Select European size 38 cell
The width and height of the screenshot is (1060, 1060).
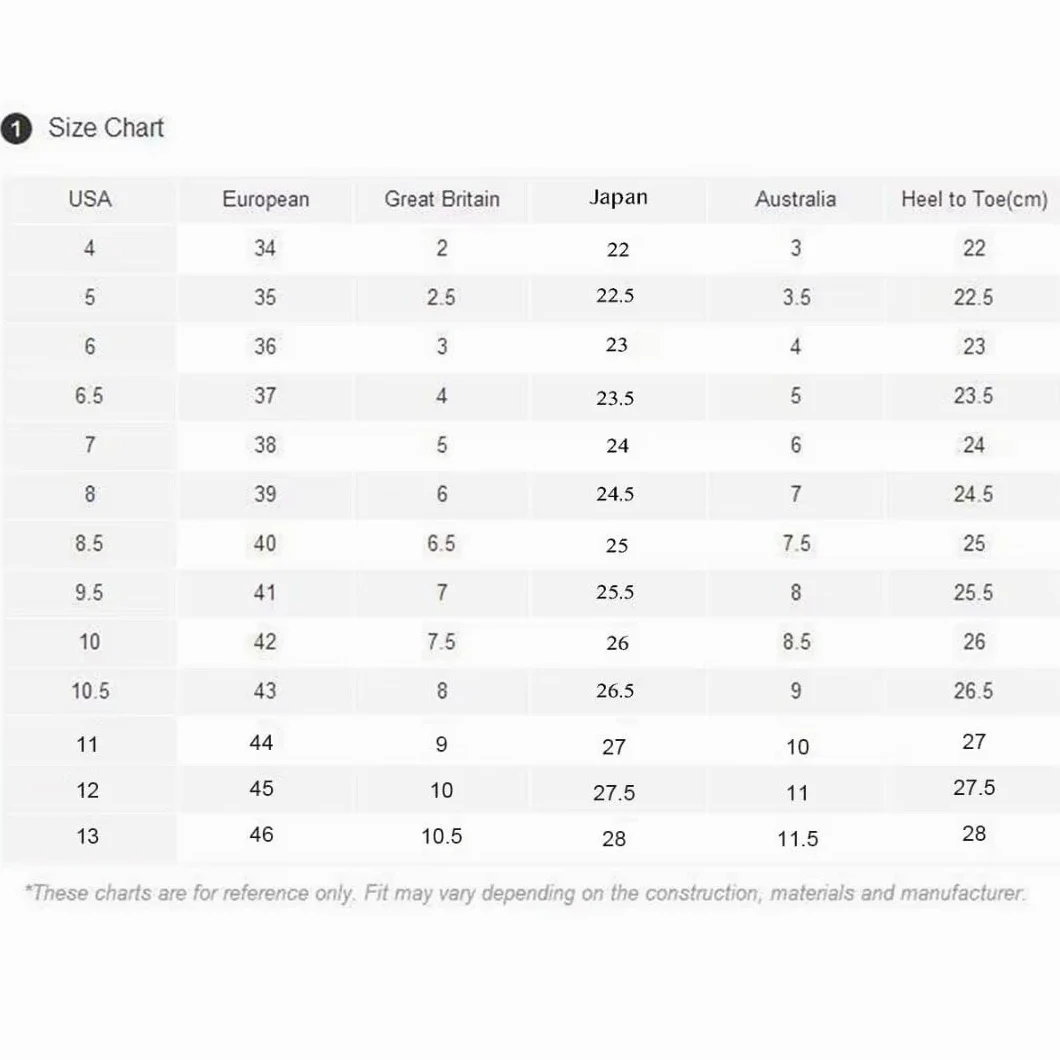click(265, 445)
